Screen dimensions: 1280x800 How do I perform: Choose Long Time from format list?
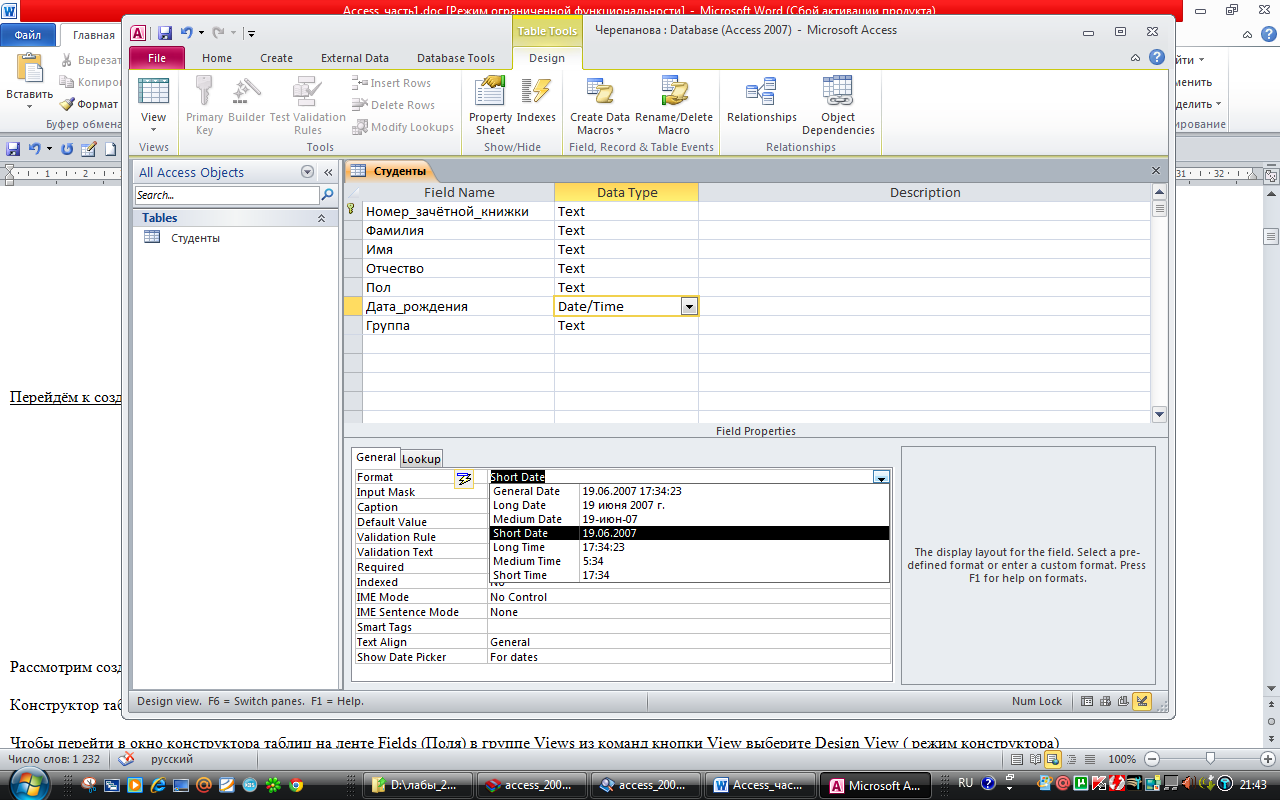pyautogui.click(x=689, y=547)
